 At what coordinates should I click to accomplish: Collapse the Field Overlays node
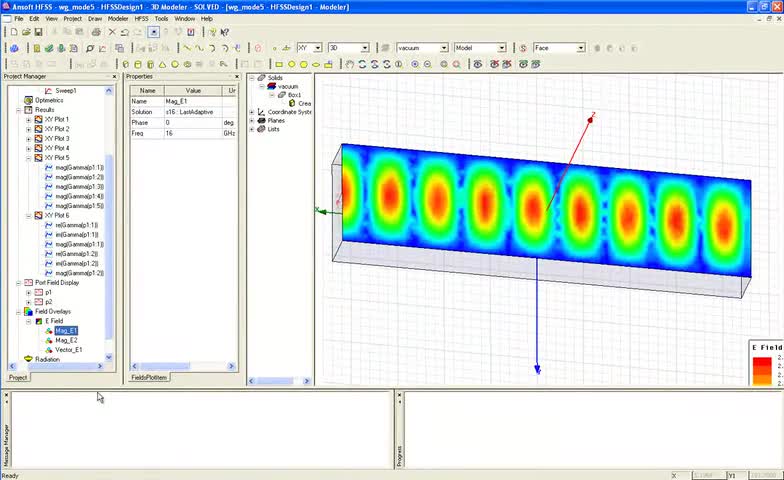pyautogui.click(x=18, y=312)
